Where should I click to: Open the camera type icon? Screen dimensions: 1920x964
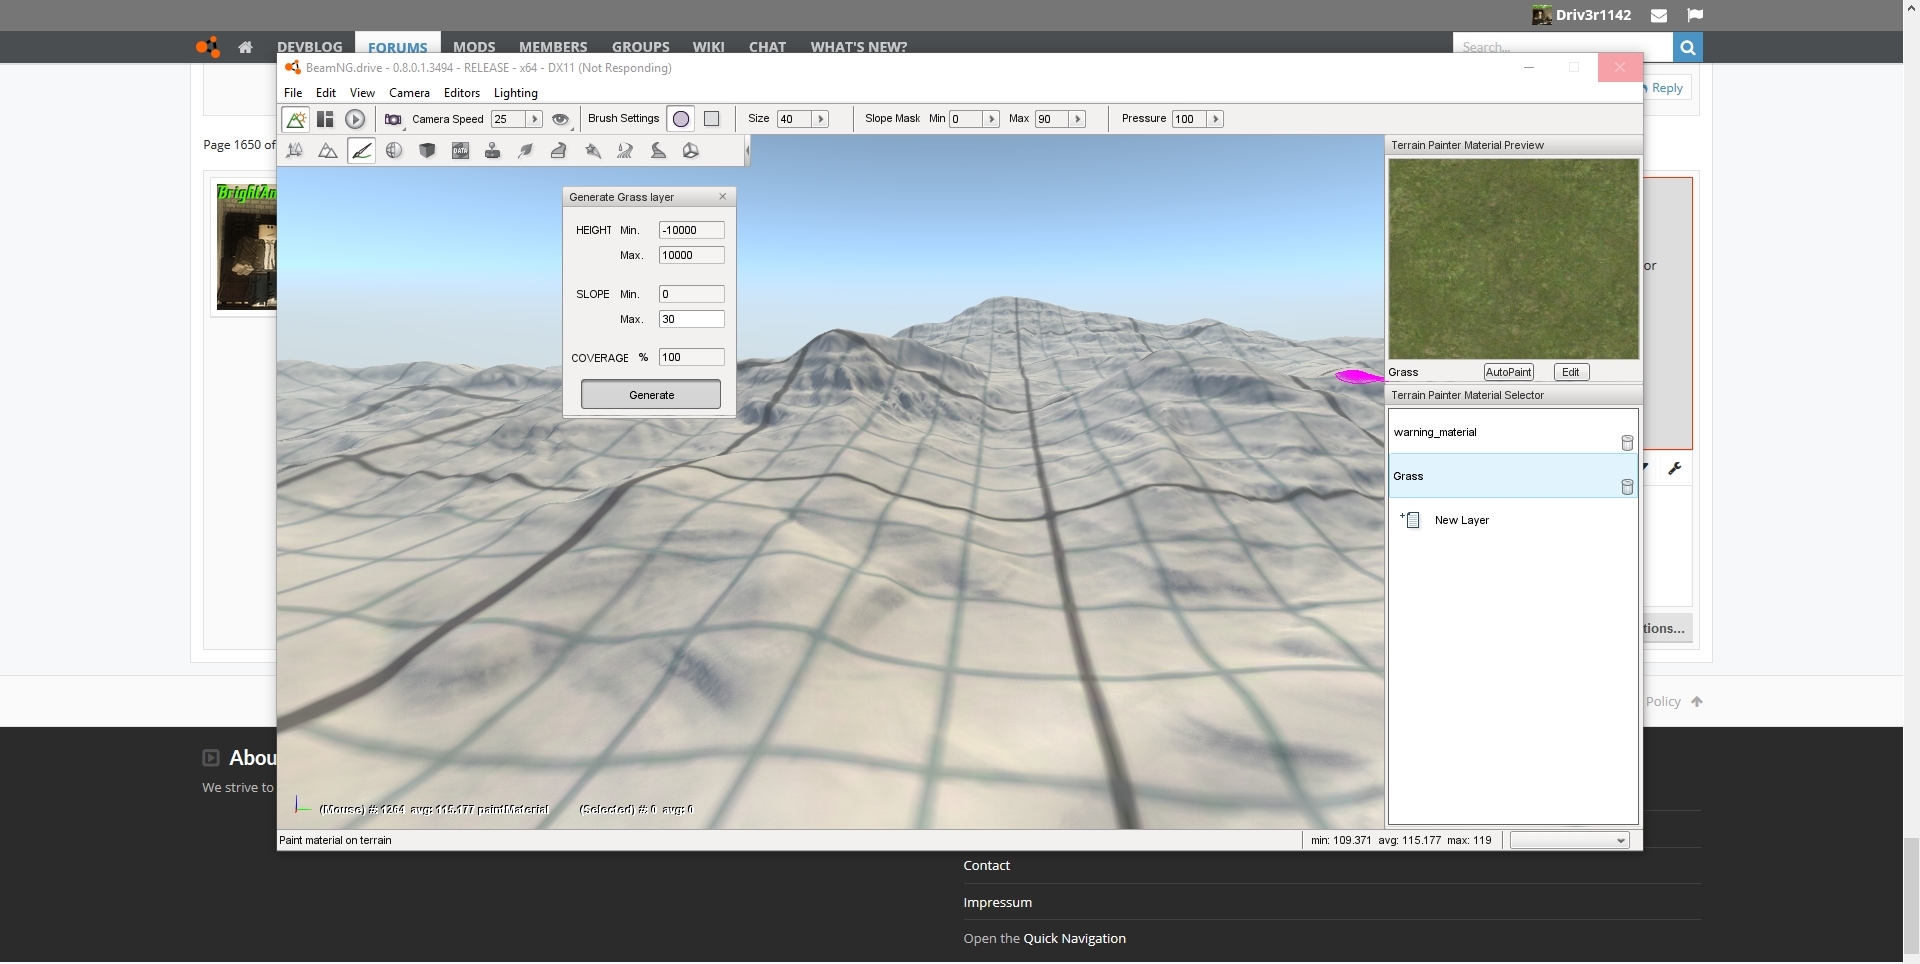pyautogui.click(x=393, y=119)
